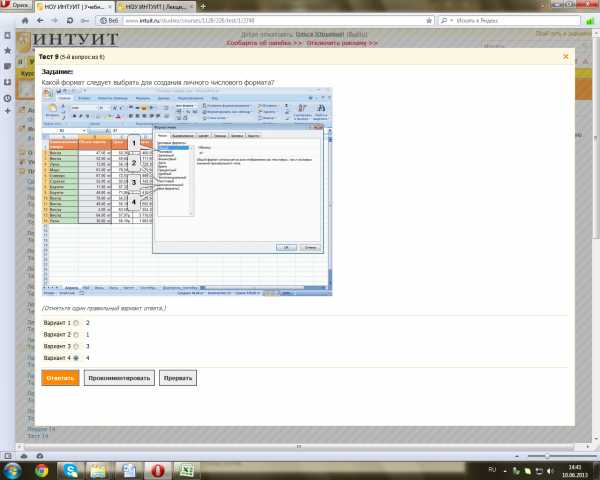Open a new browser tab with plus
This screenshot has width=600, height=480.
pos(203,6)
